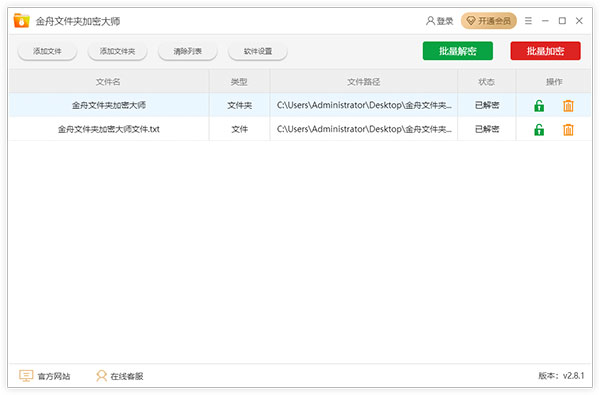Screen dimensions: 600x395
Task: Click the decrypt lock icon for 金舟文件夹加密大师 folder row
Action: [539, 106]
